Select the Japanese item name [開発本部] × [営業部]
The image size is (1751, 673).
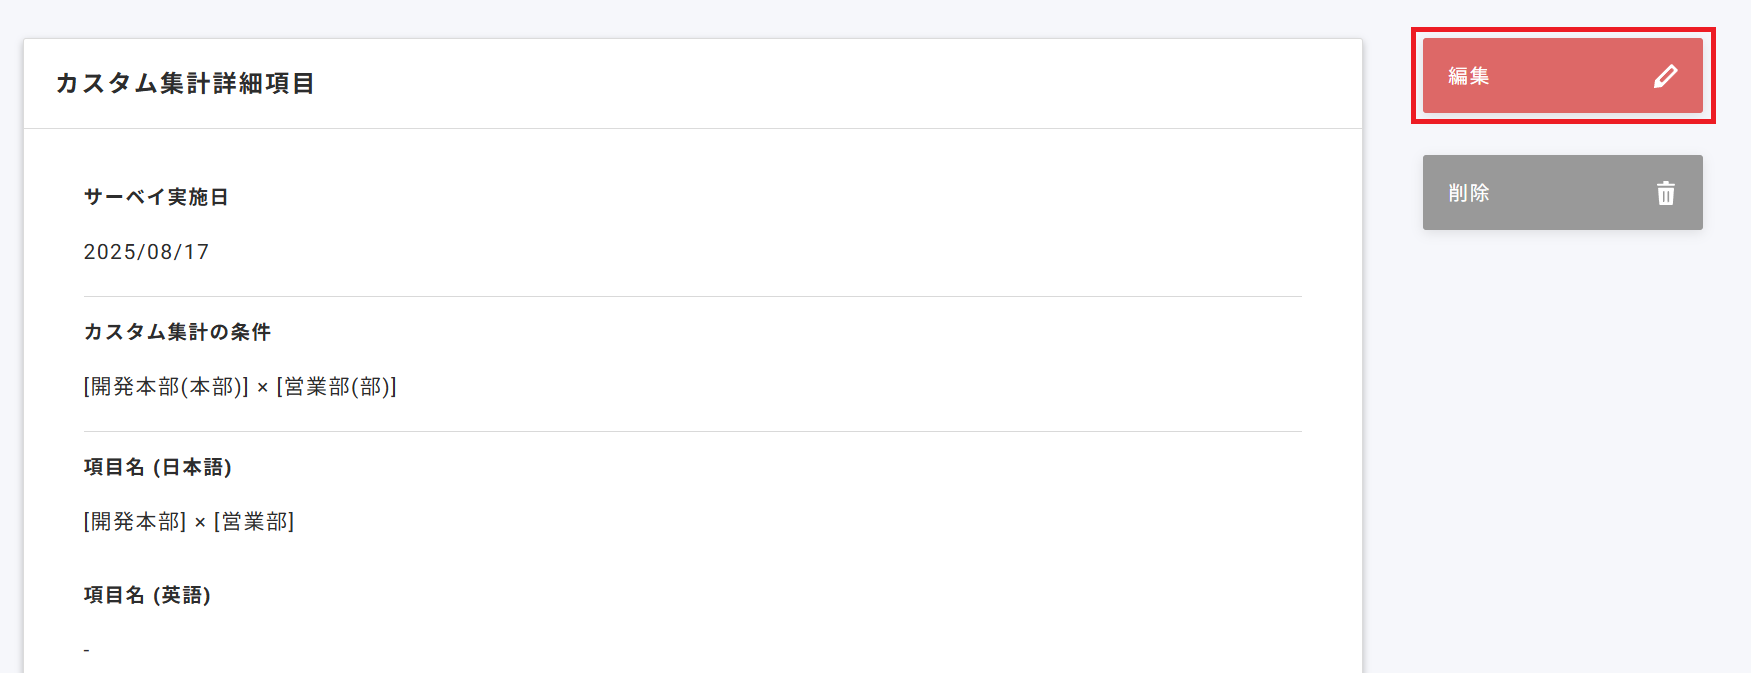[x=188, y=521]
